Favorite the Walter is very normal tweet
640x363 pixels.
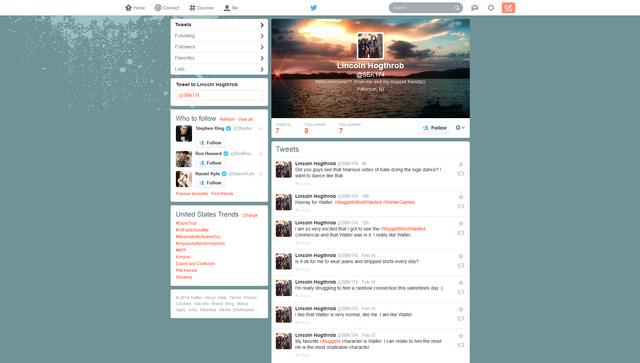coord(461,310)
